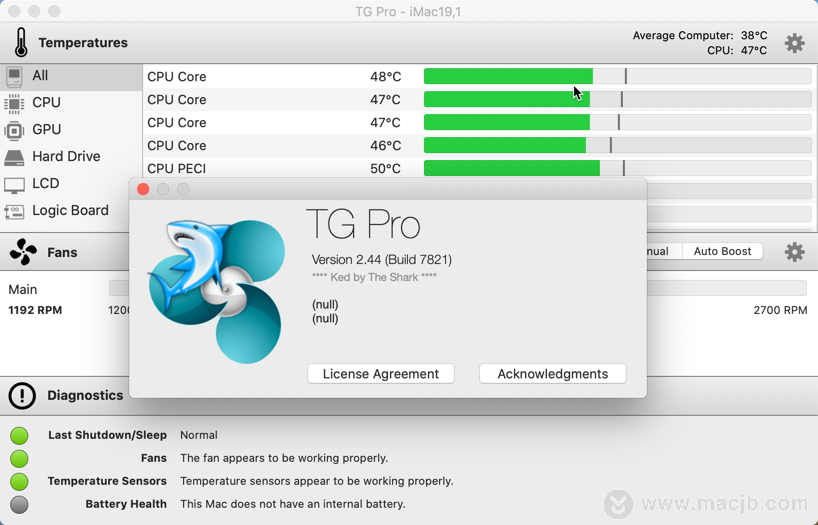Click the CPU PECI sensor label
The width and height of the screenshot is (818, 525).
coord(176,169)
